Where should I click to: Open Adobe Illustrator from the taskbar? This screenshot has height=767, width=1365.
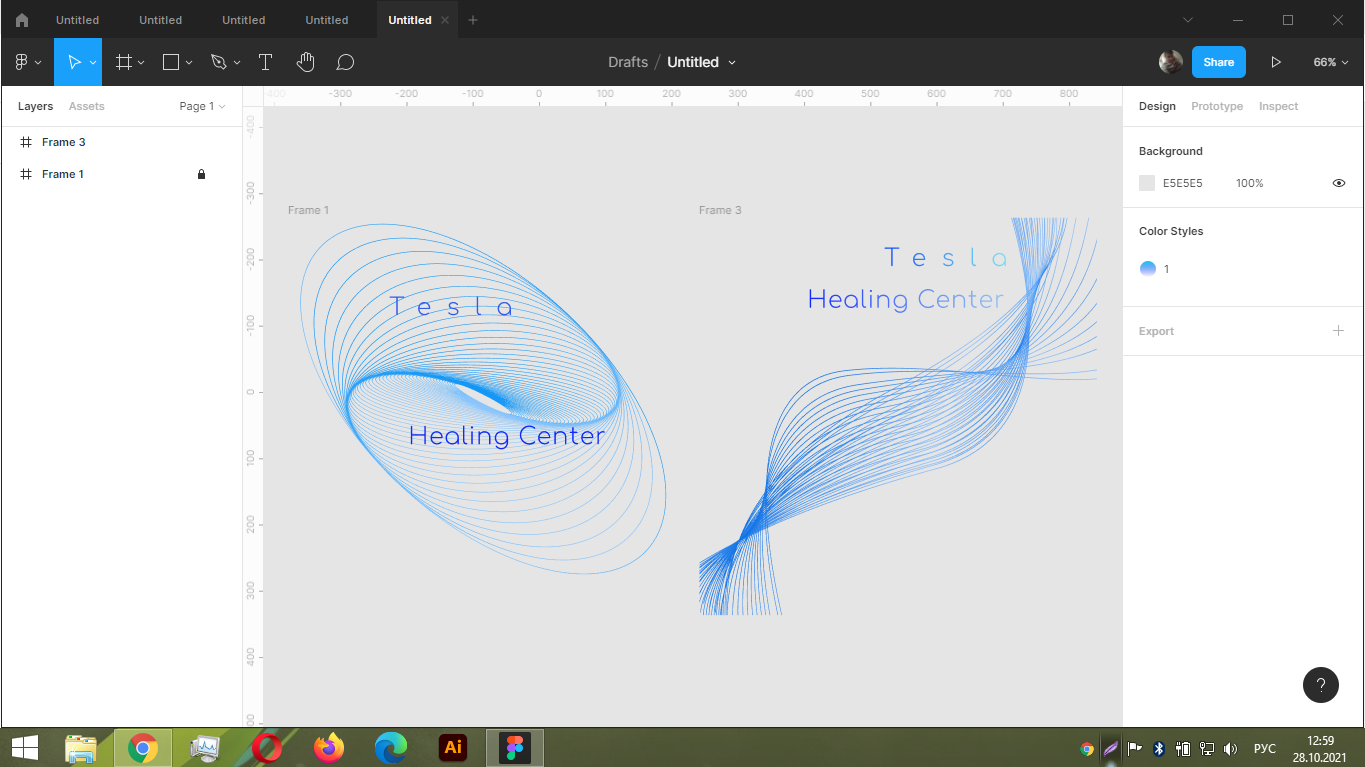(453, 747)
